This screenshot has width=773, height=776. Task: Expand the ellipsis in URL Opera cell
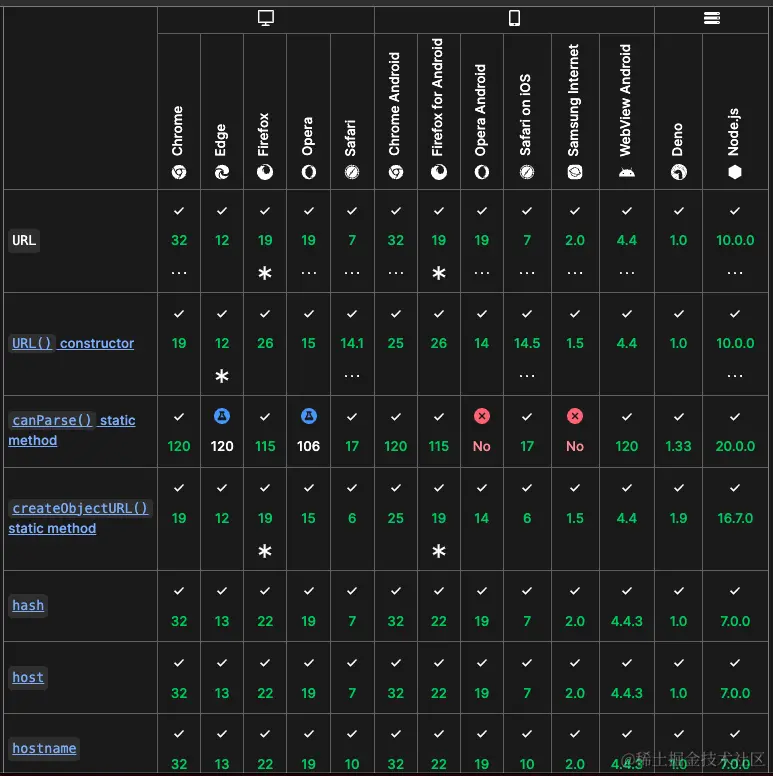tap(308, 273)
